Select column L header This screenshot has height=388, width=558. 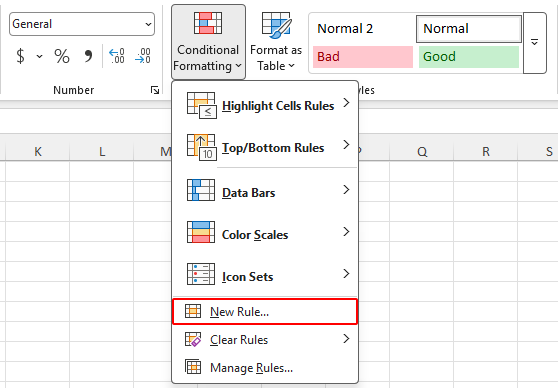pos(102,152)
